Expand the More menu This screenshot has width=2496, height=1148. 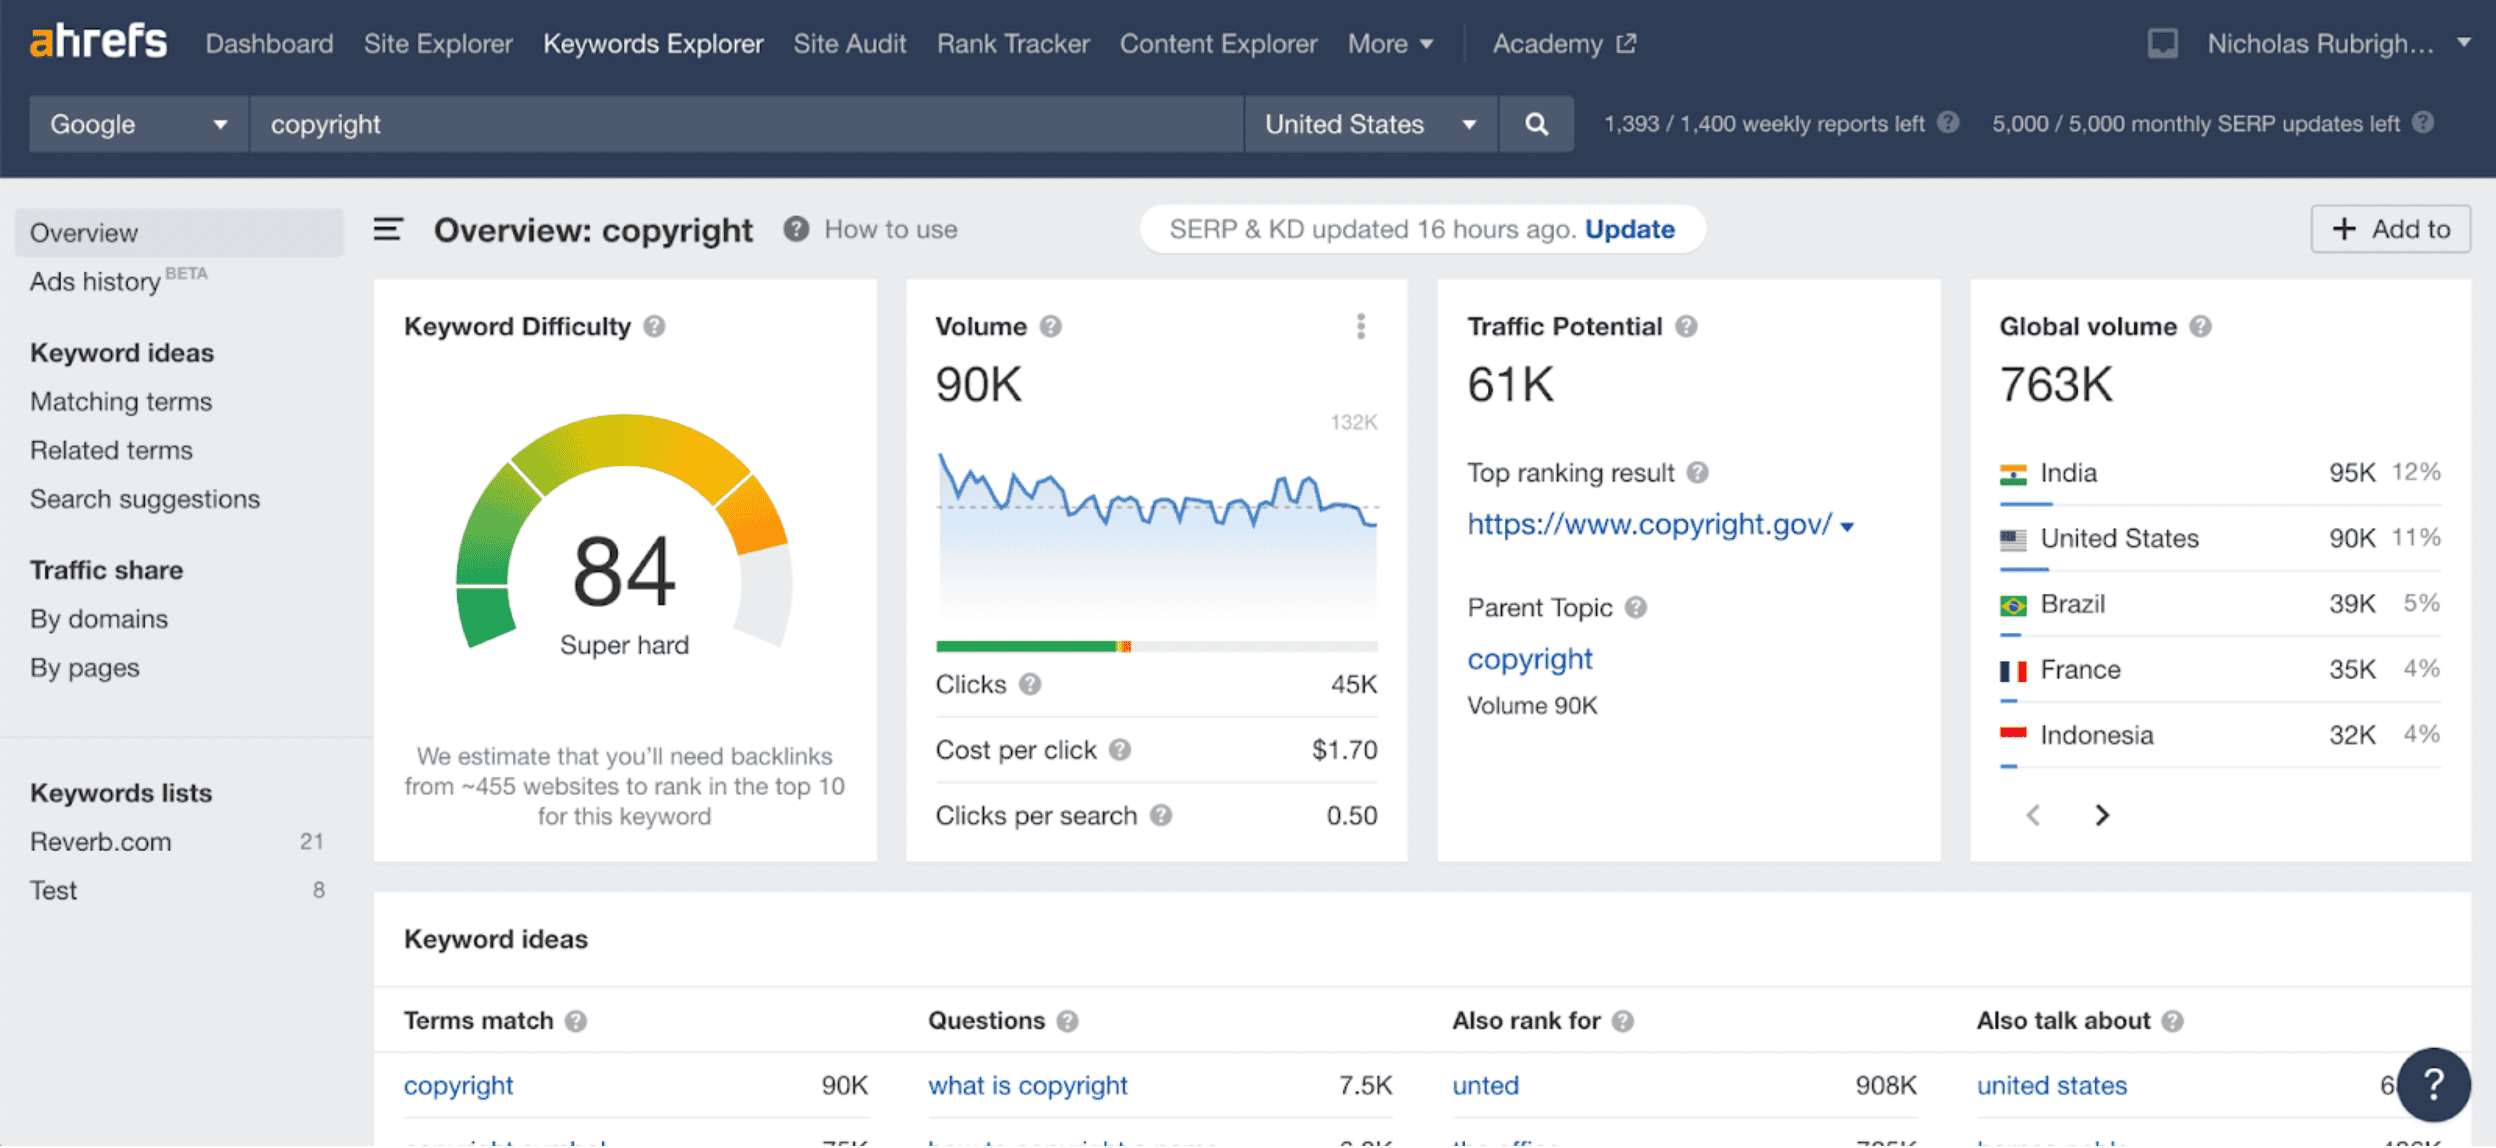click(x=1390, y=44)
